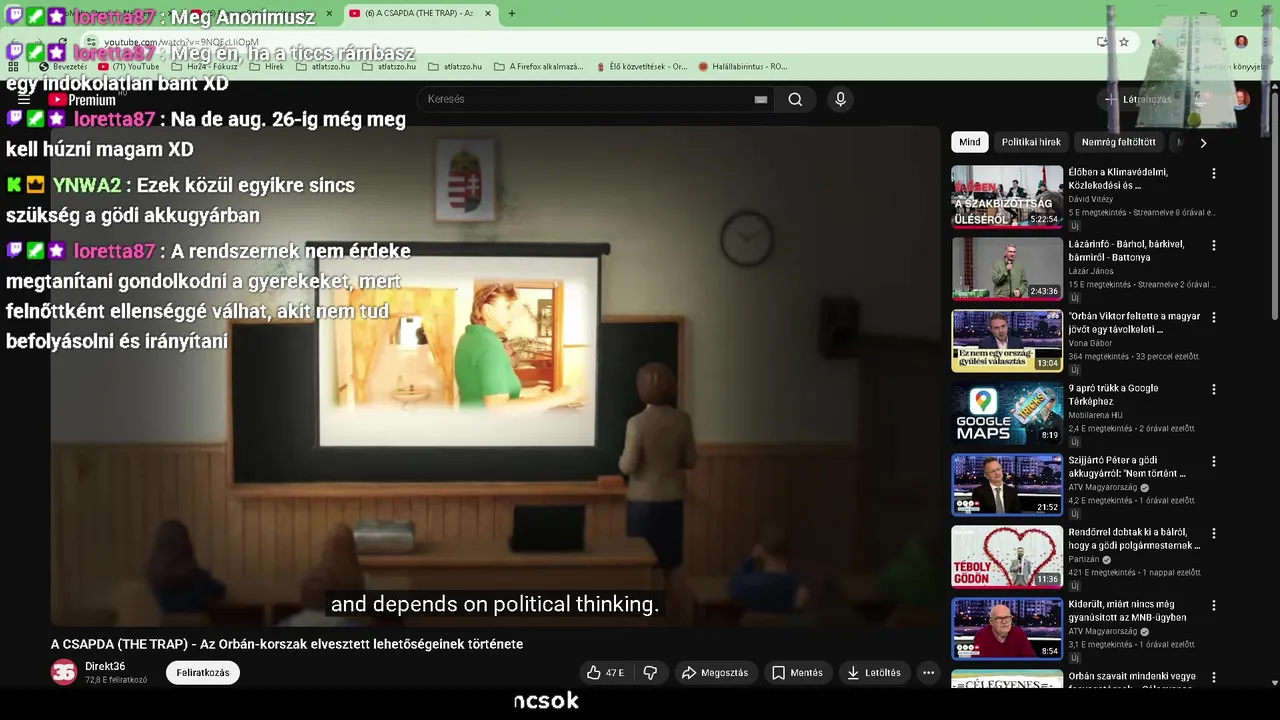This screenshot has height=720, width=1280.
Task: Click the youtube.com address bar URL
Action: click(x=181, y=42)
